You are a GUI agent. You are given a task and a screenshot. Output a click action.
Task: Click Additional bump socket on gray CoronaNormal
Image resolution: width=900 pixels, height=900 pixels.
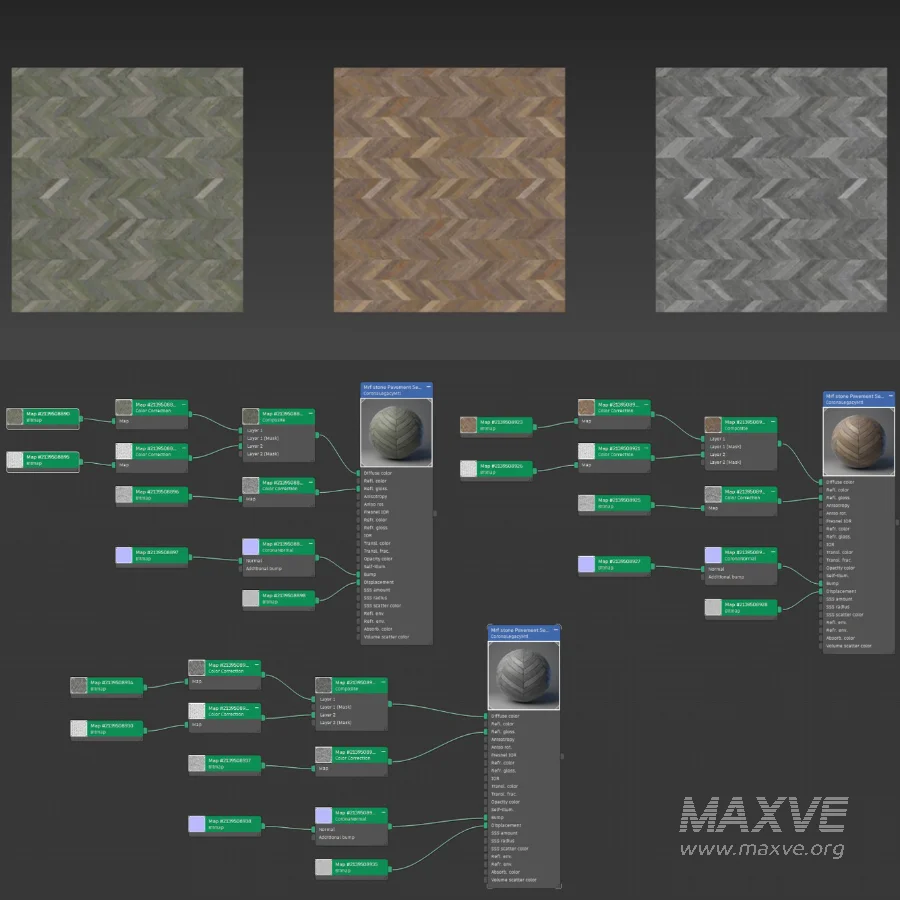point(313,837)
